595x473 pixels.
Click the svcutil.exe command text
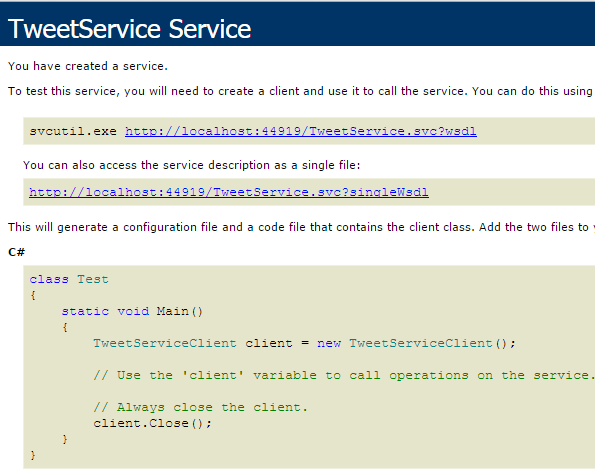73,131
